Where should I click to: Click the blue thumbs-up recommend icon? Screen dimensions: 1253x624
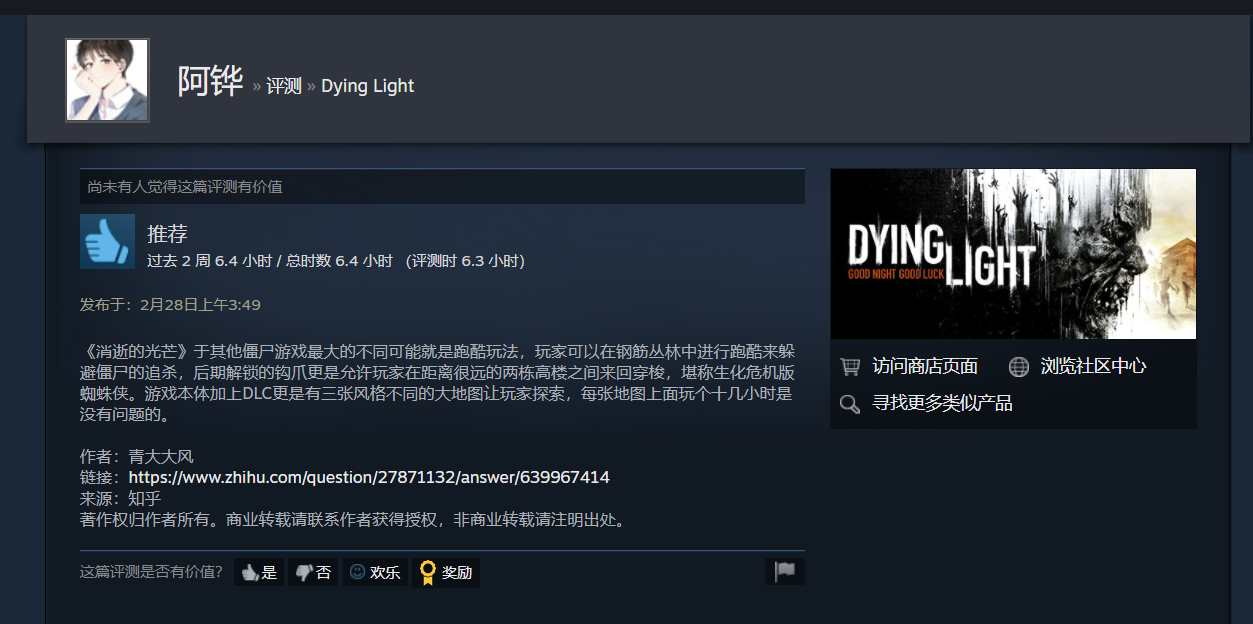click(x=107, y=242)
